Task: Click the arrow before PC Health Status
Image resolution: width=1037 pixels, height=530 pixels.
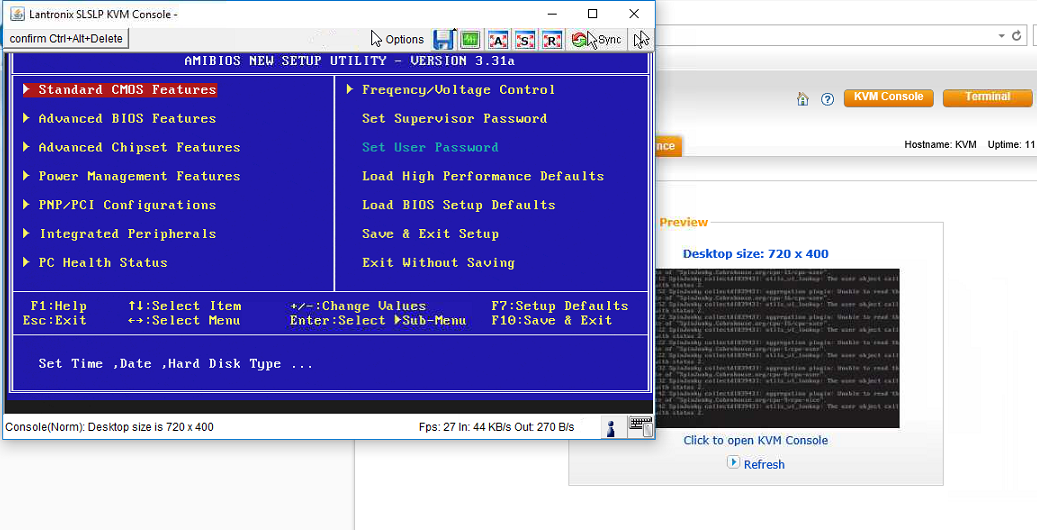Action: (x=26, y=263)
